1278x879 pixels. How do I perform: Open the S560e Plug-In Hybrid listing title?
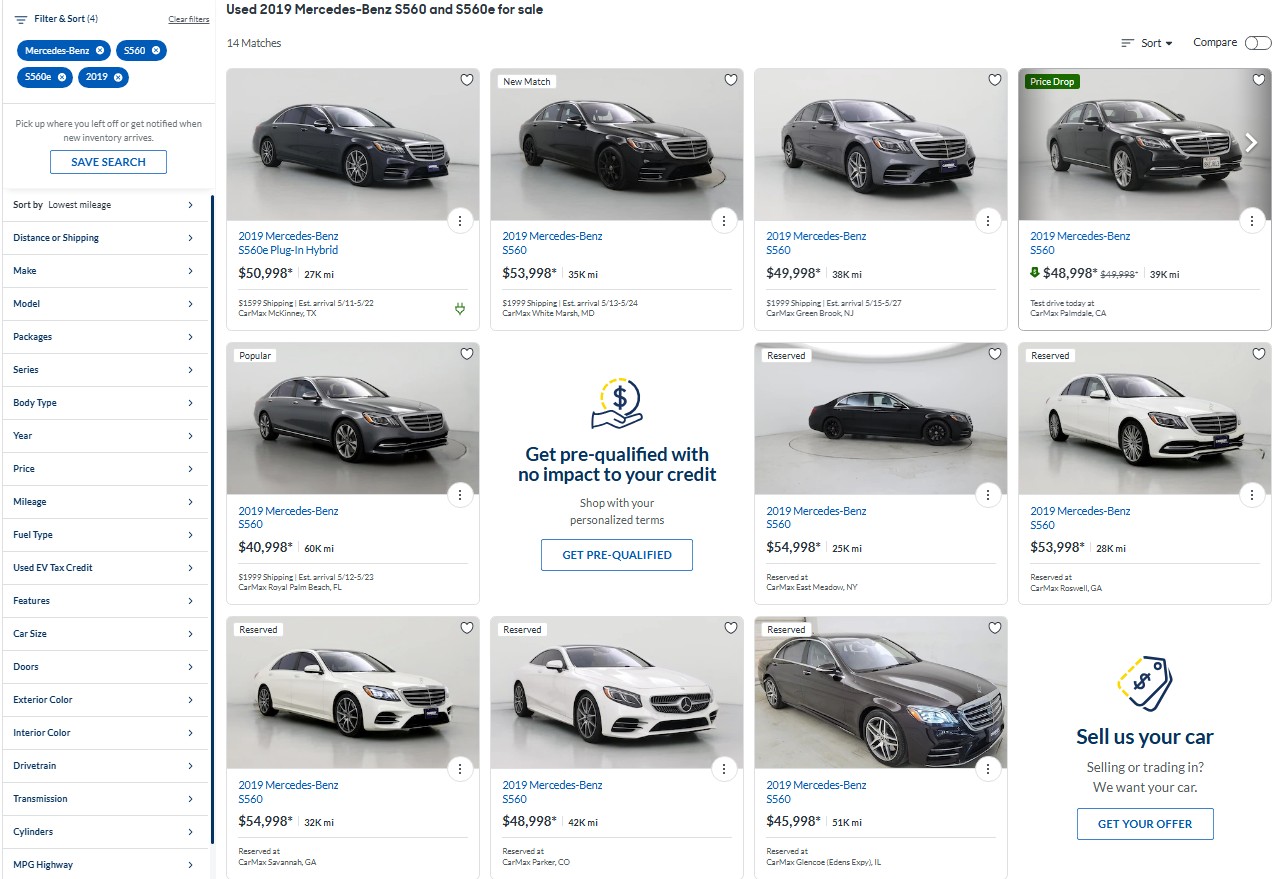coord(288,243)
